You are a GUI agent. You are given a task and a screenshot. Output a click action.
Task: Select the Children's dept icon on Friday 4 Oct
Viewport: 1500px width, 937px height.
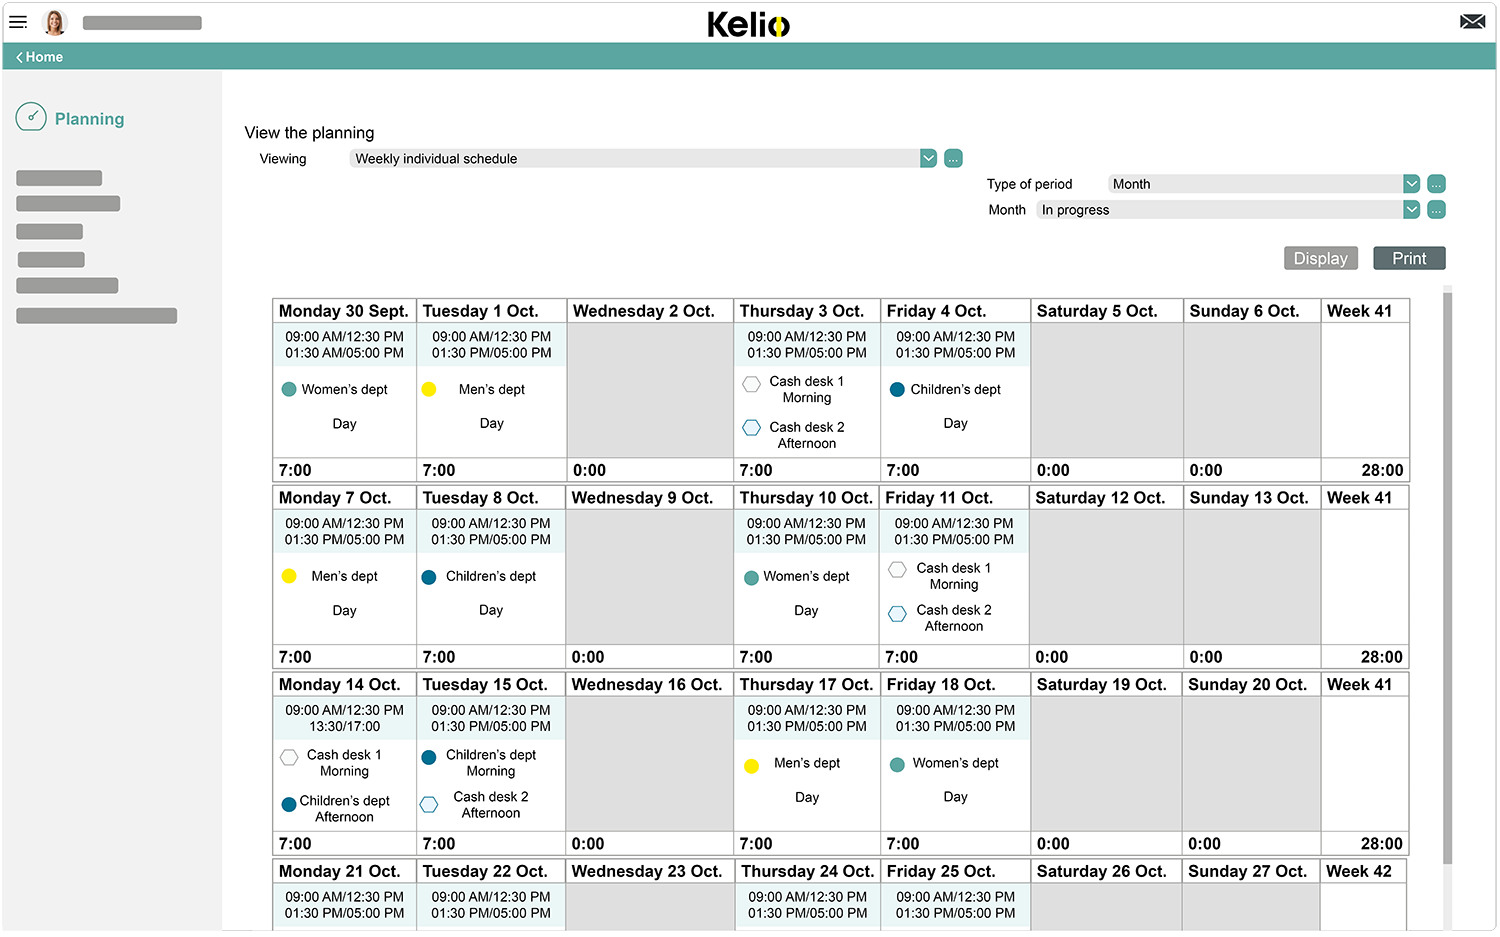(x=897, y=389)
